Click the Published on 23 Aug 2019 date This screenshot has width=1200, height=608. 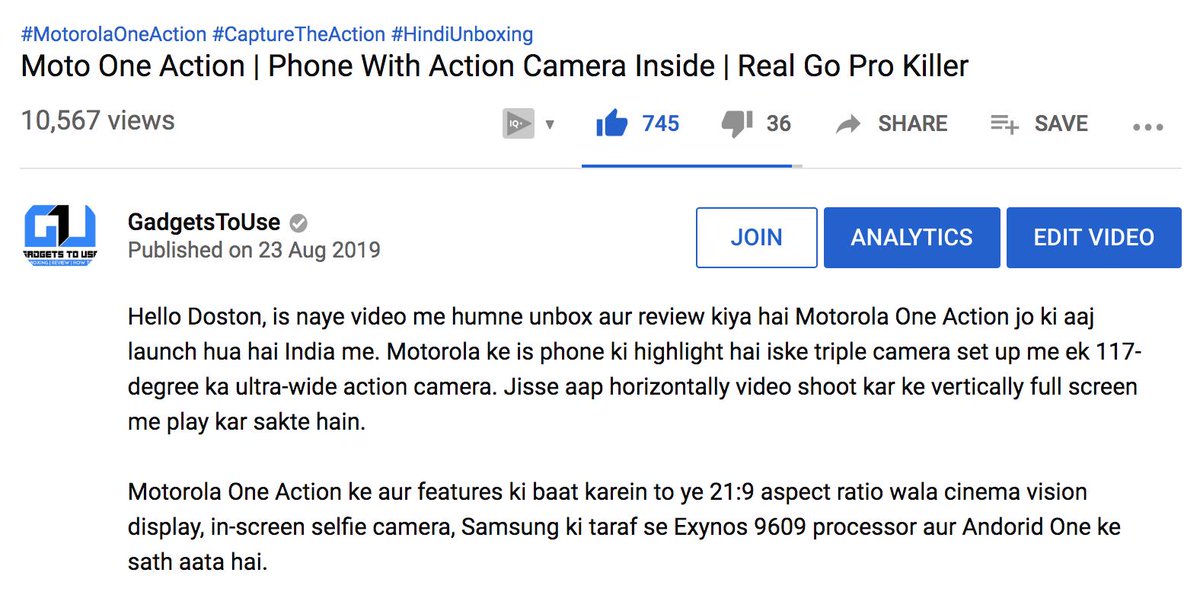pyautogui.click(x=254, y=250)
